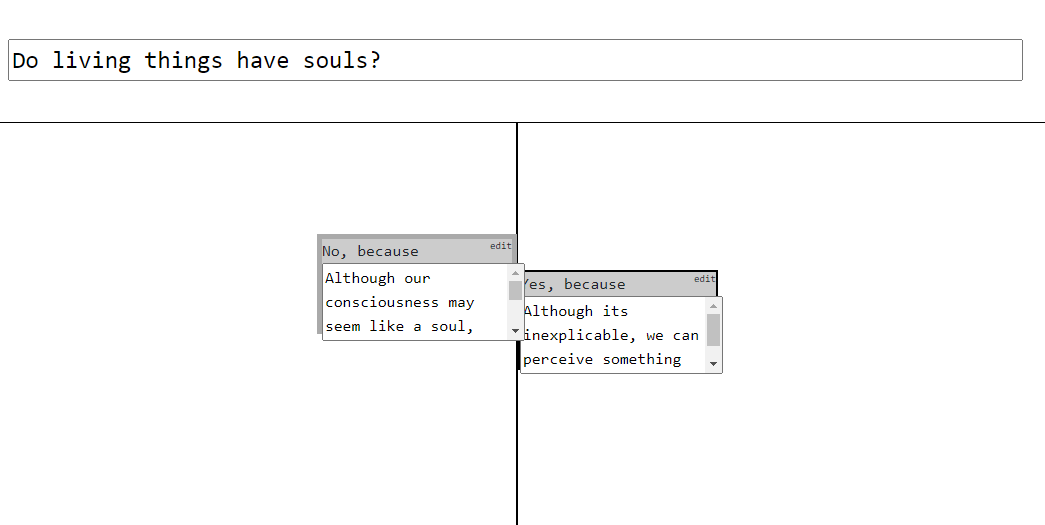Click the down arrow on the No card scrollbar
This screenshot has height=525, width=1045.
515,331
